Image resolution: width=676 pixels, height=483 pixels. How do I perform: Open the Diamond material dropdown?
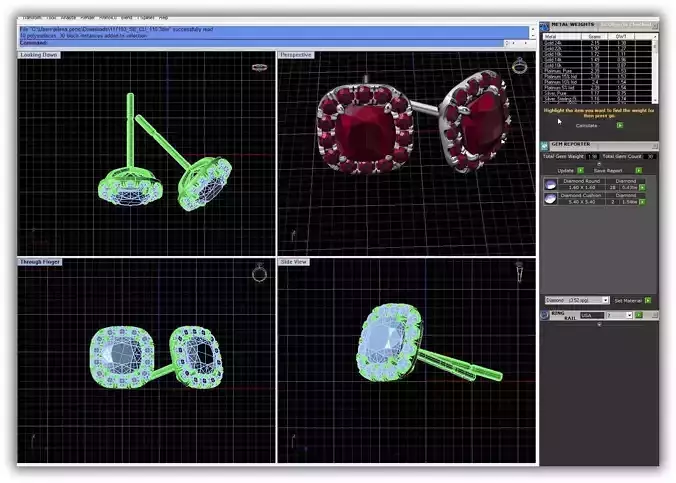click(605, 300)
